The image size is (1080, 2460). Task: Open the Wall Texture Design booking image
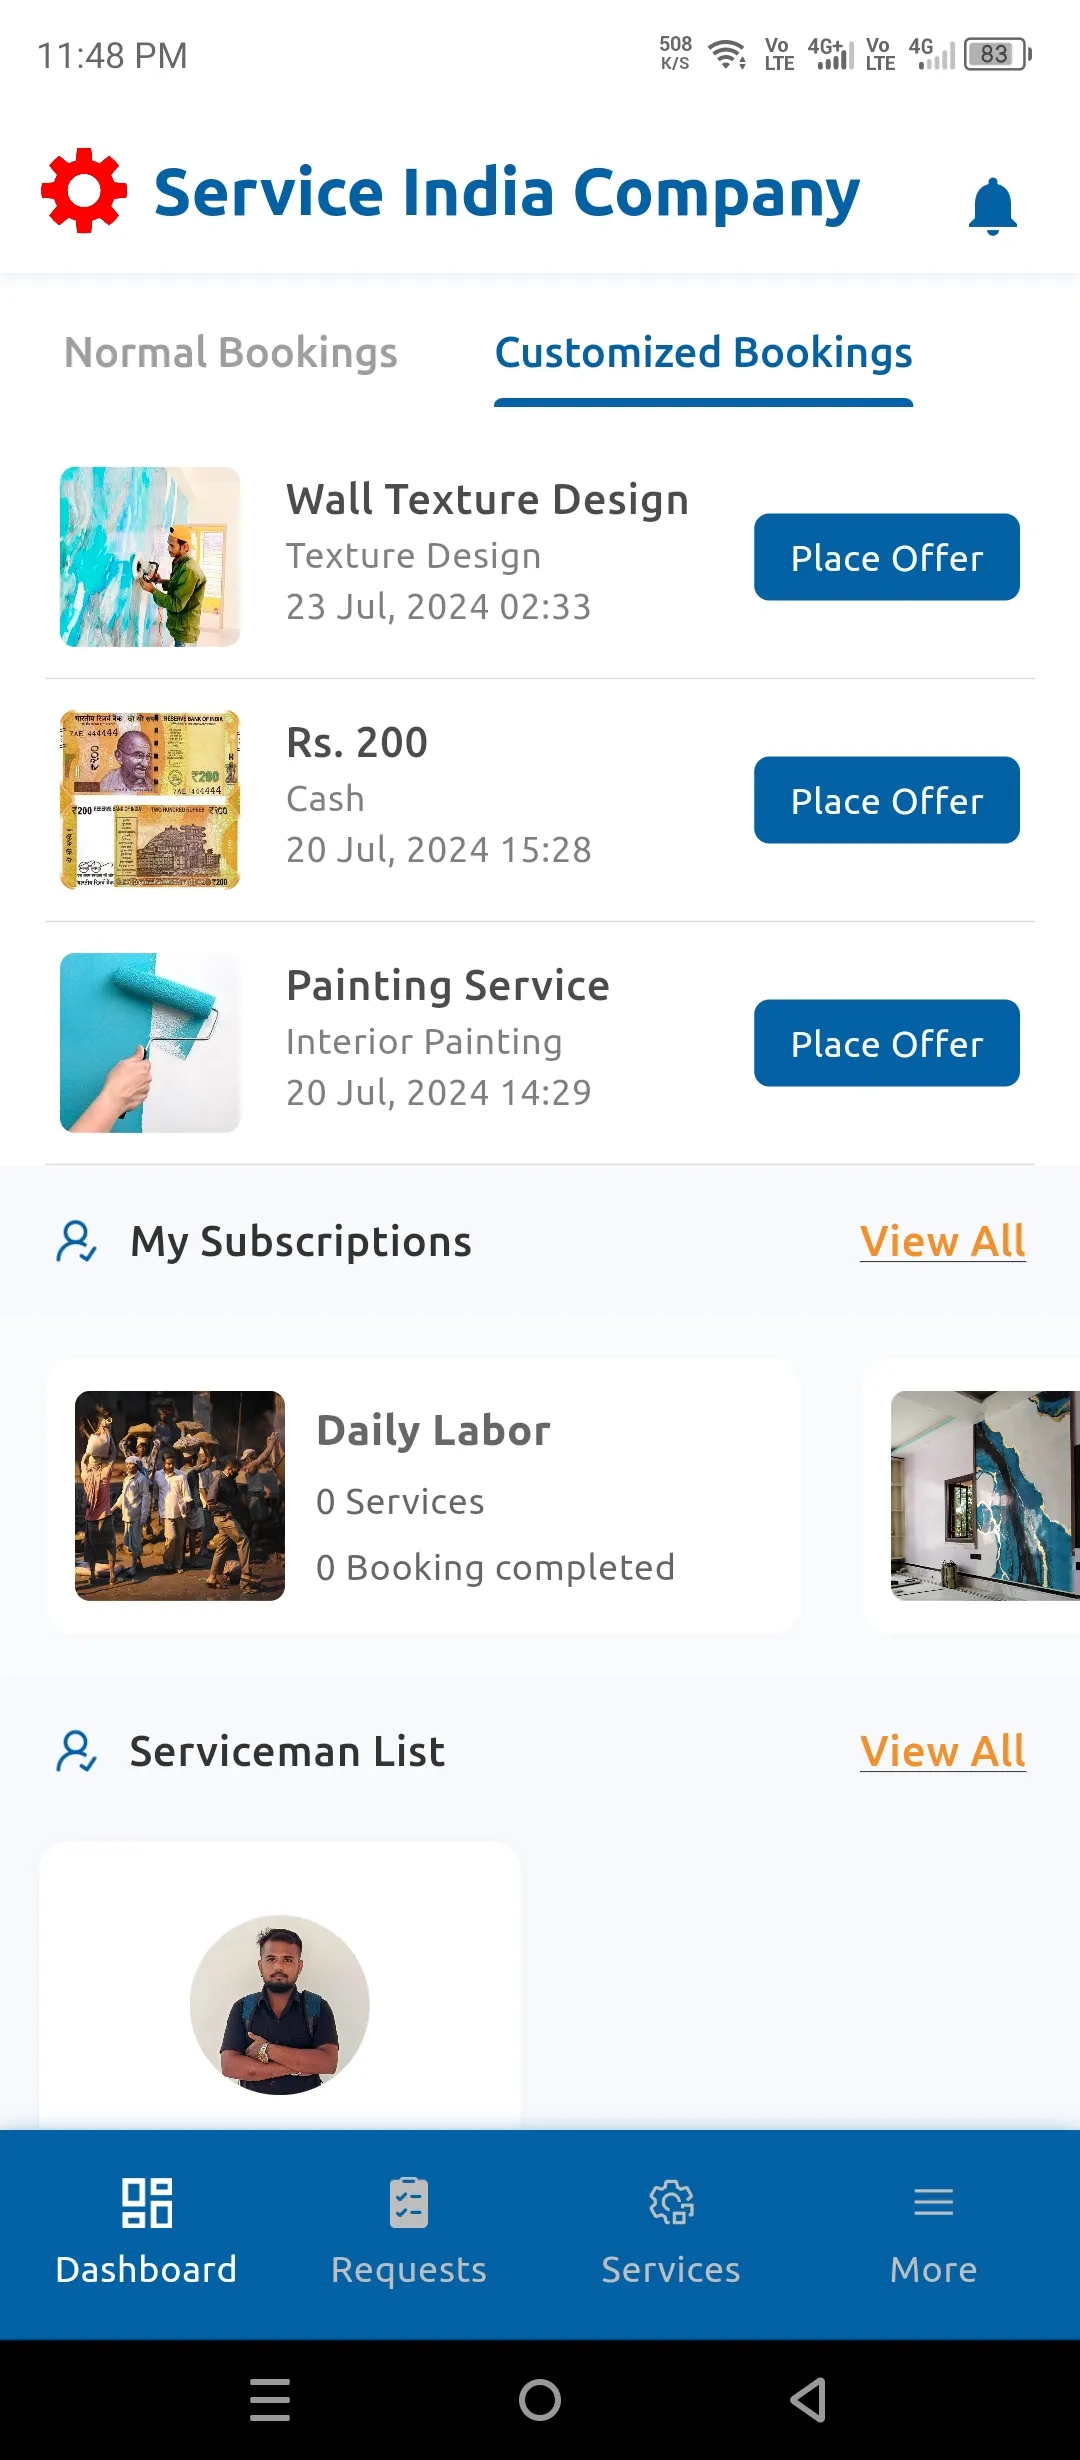pyautogui.click(x=150, y=557)
